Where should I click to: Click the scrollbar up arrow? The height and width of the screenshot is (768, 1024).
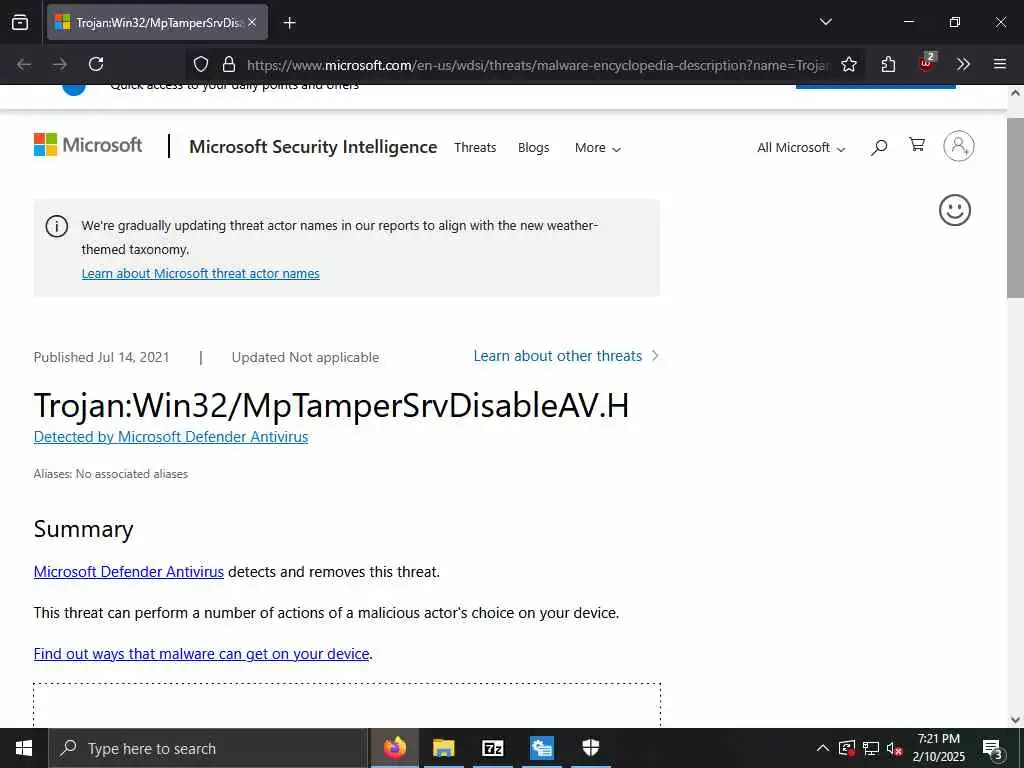(x=1015, y=93)
